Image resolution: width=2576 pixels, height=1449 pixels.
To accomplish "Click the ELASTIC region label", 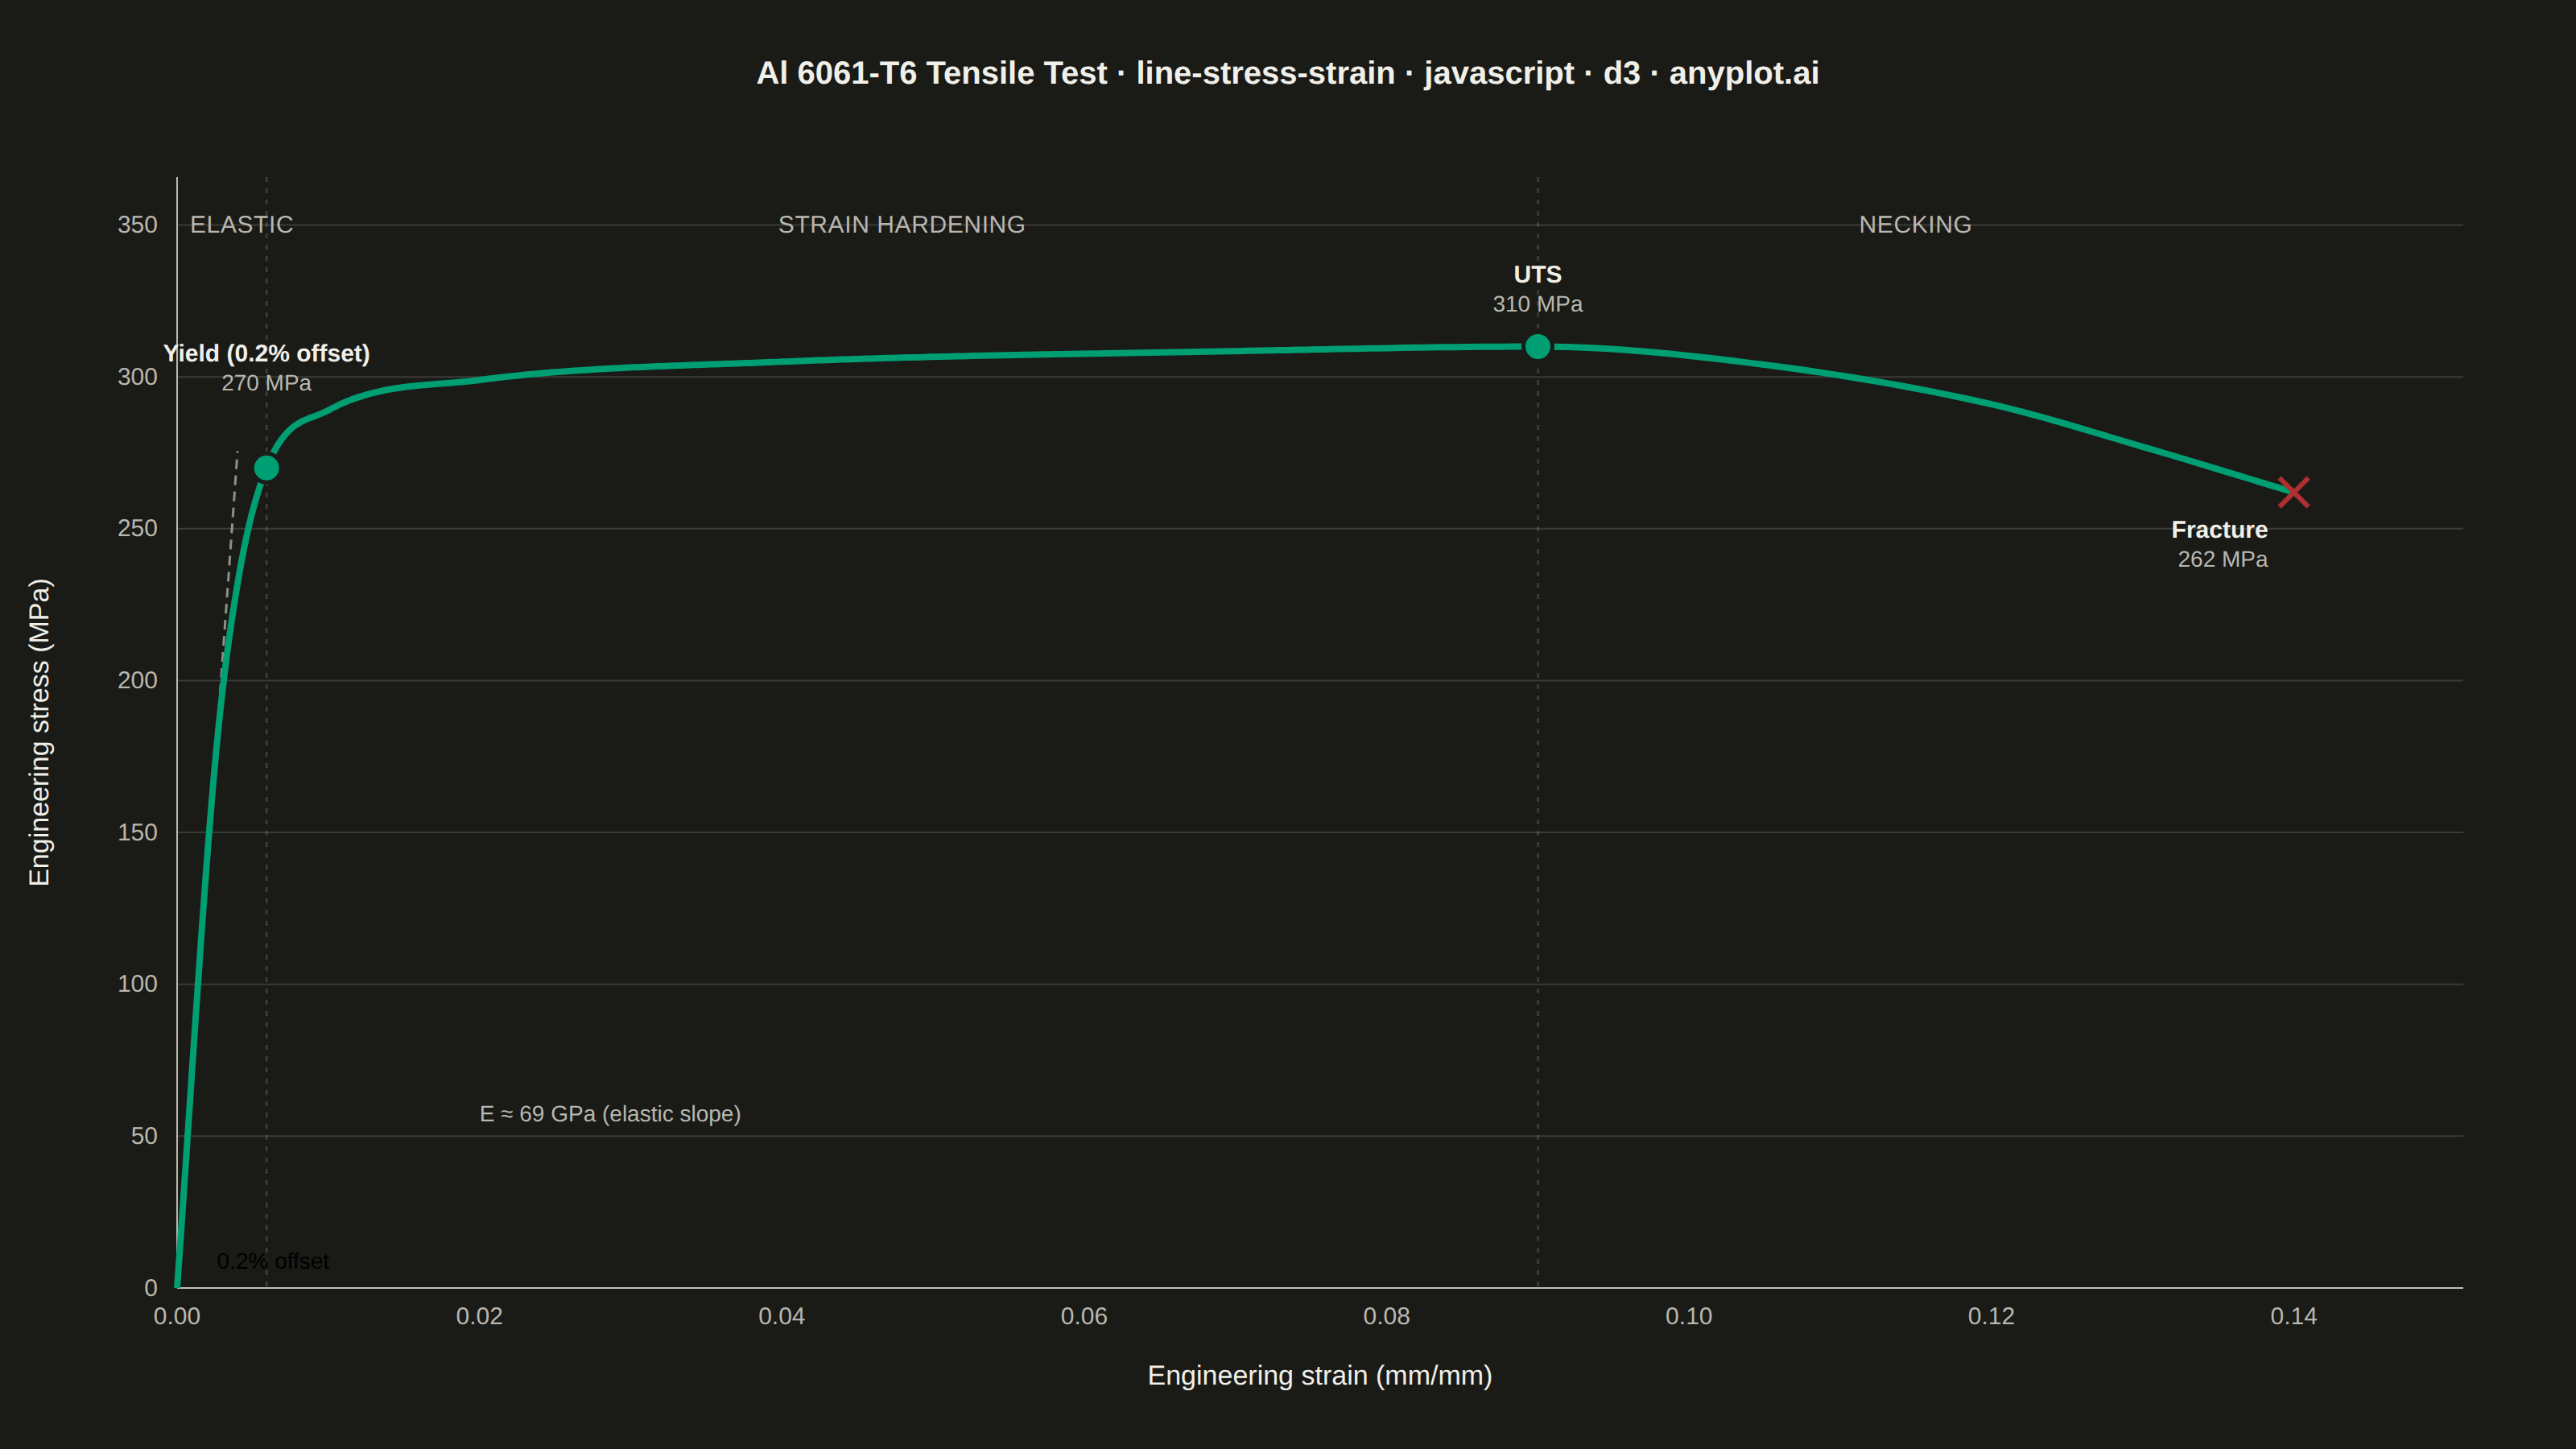I will click(x=241, y=225).
